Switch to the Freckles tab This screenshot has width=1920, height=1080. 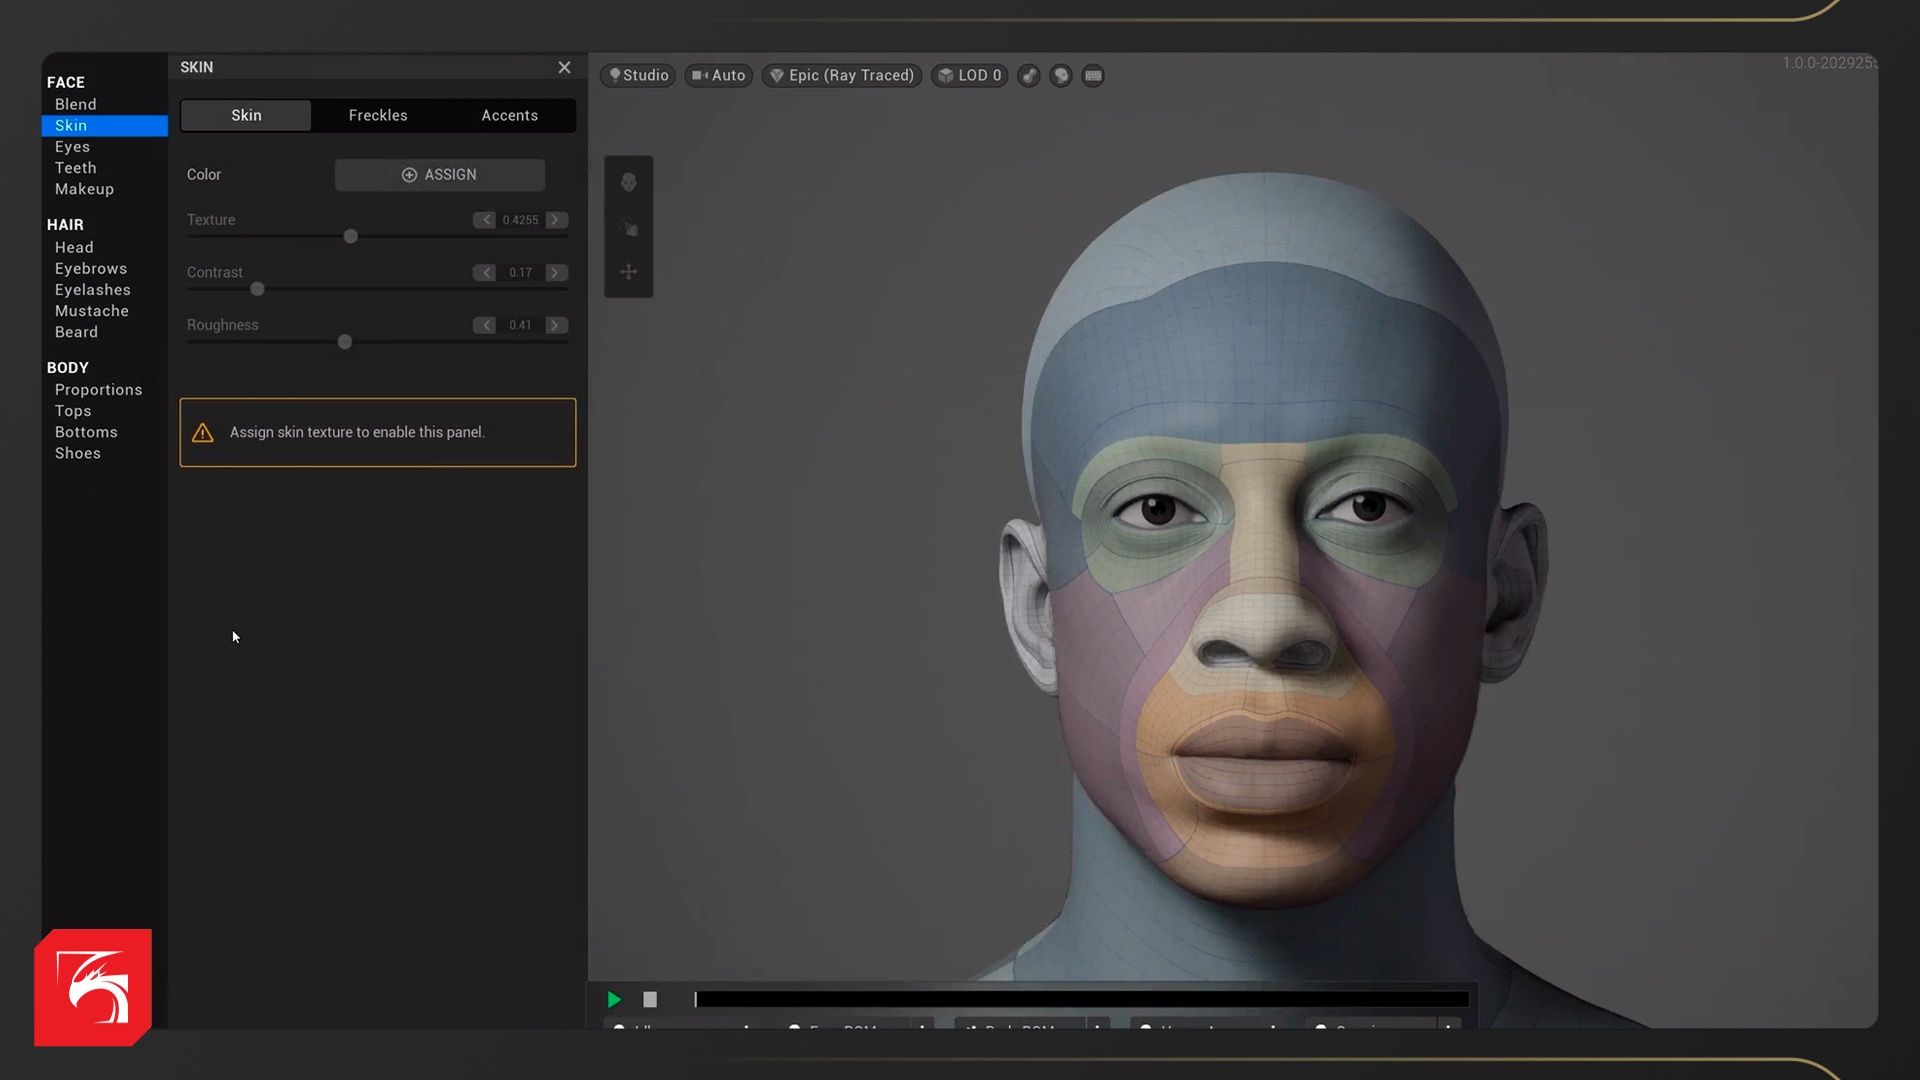click(x=378, y=115)
